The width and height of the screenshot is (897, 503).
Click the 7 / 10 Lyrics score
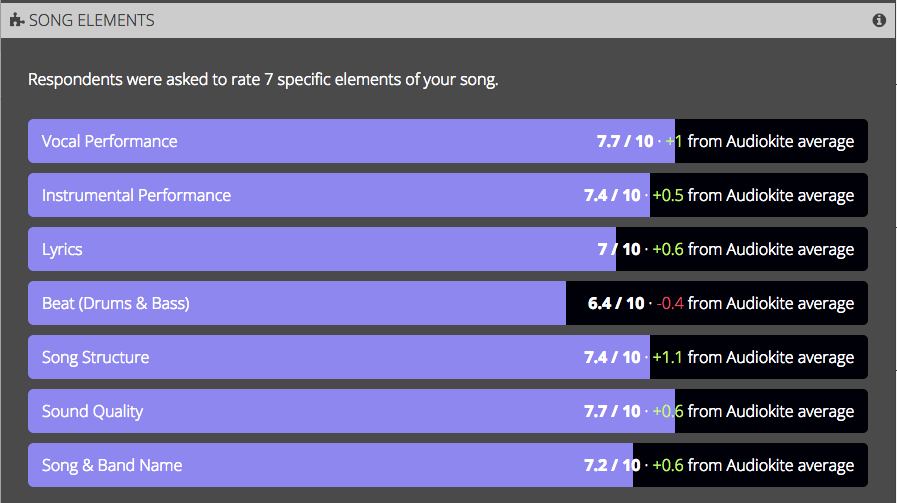(x=619, y=249)
